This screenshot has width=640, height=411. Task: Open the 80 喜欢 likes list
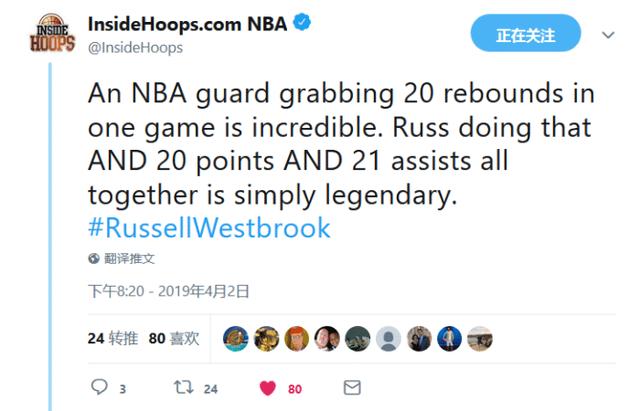pos(174,338)
